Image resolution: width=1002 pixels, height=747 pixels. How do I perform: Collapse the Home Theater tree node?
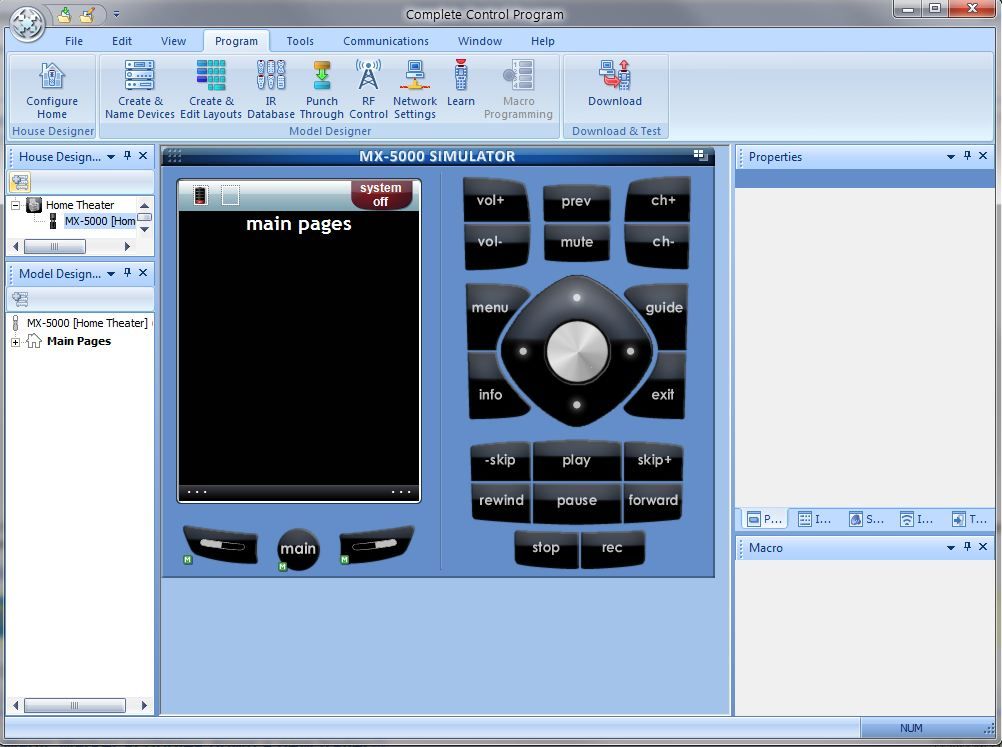16,205
